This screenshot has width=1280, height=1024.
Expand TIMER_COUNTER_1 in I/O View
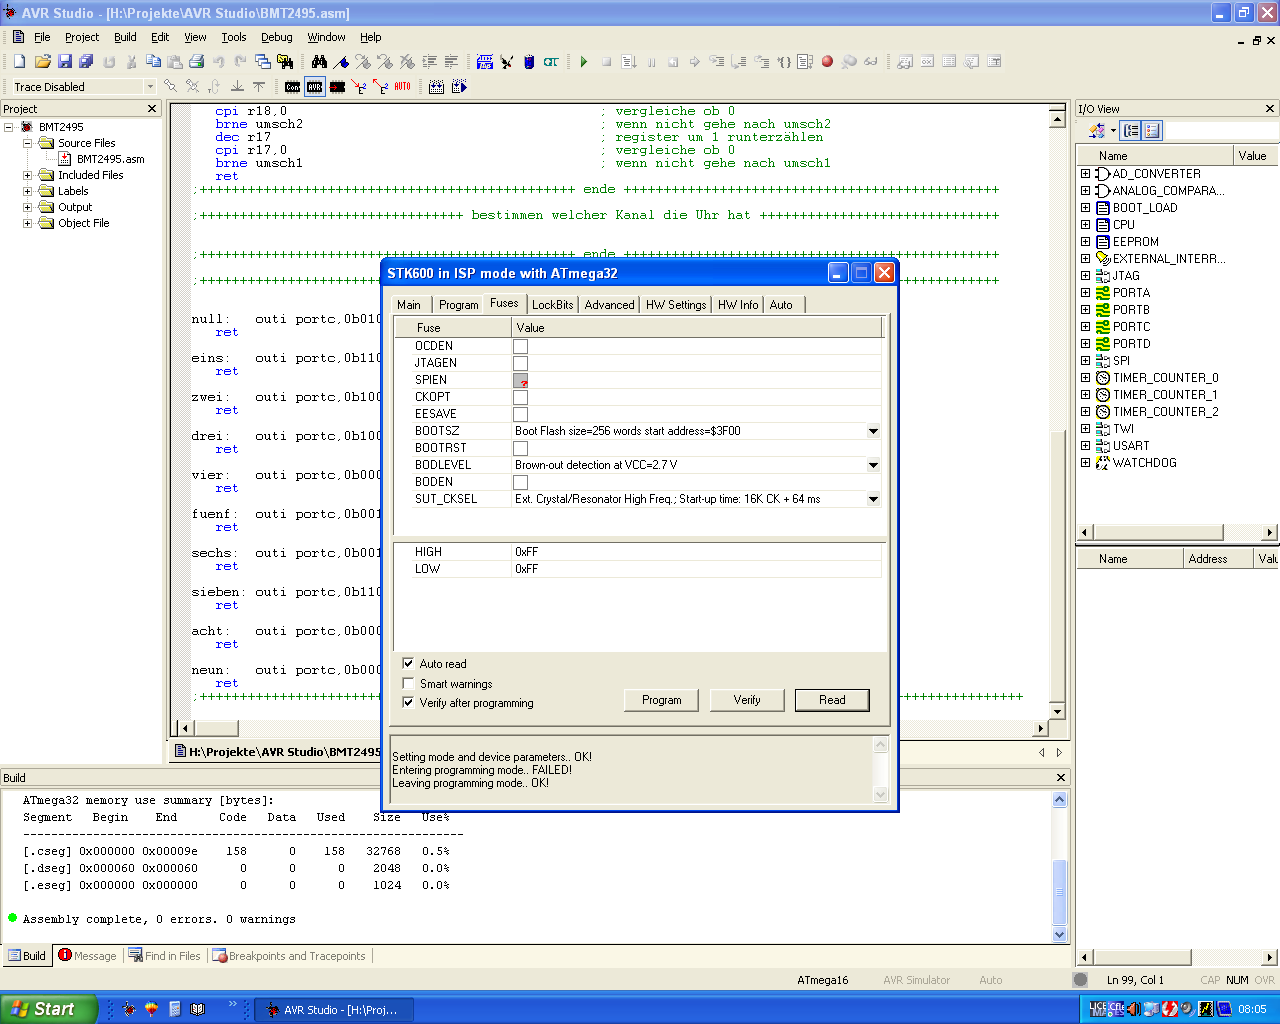pyautogui.click(x=1085, y=395)
